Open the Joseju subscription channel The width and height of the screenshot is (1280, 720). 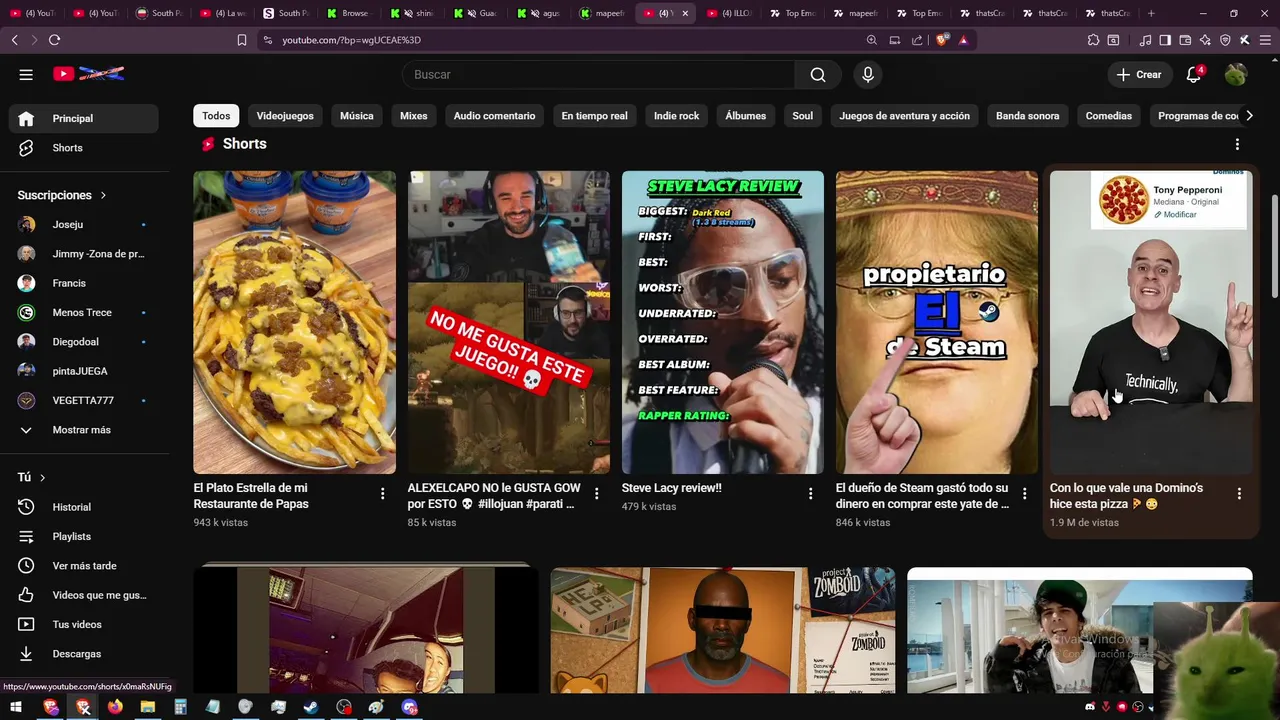[84, 225]
